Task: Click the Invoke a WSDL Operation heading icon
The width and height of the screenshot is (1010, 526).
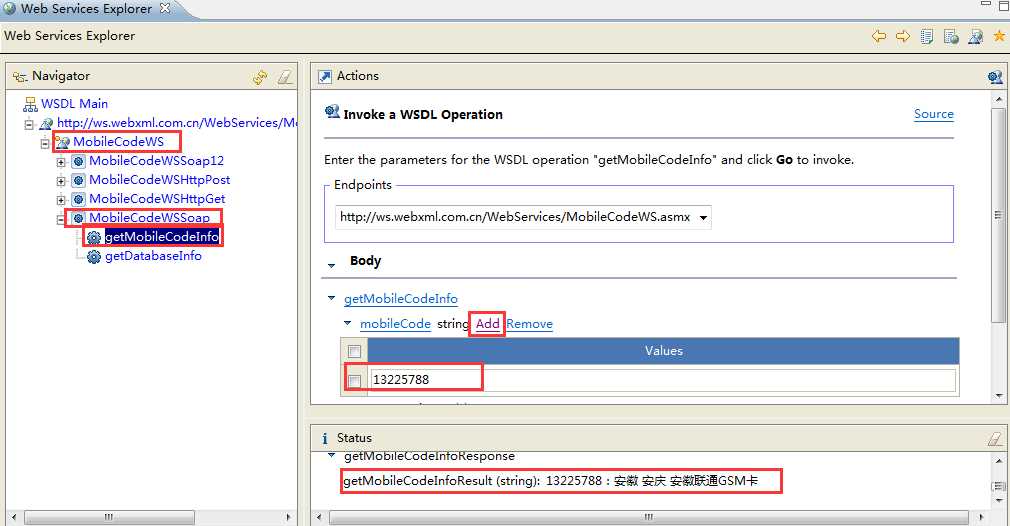Action: coord(332,112)
